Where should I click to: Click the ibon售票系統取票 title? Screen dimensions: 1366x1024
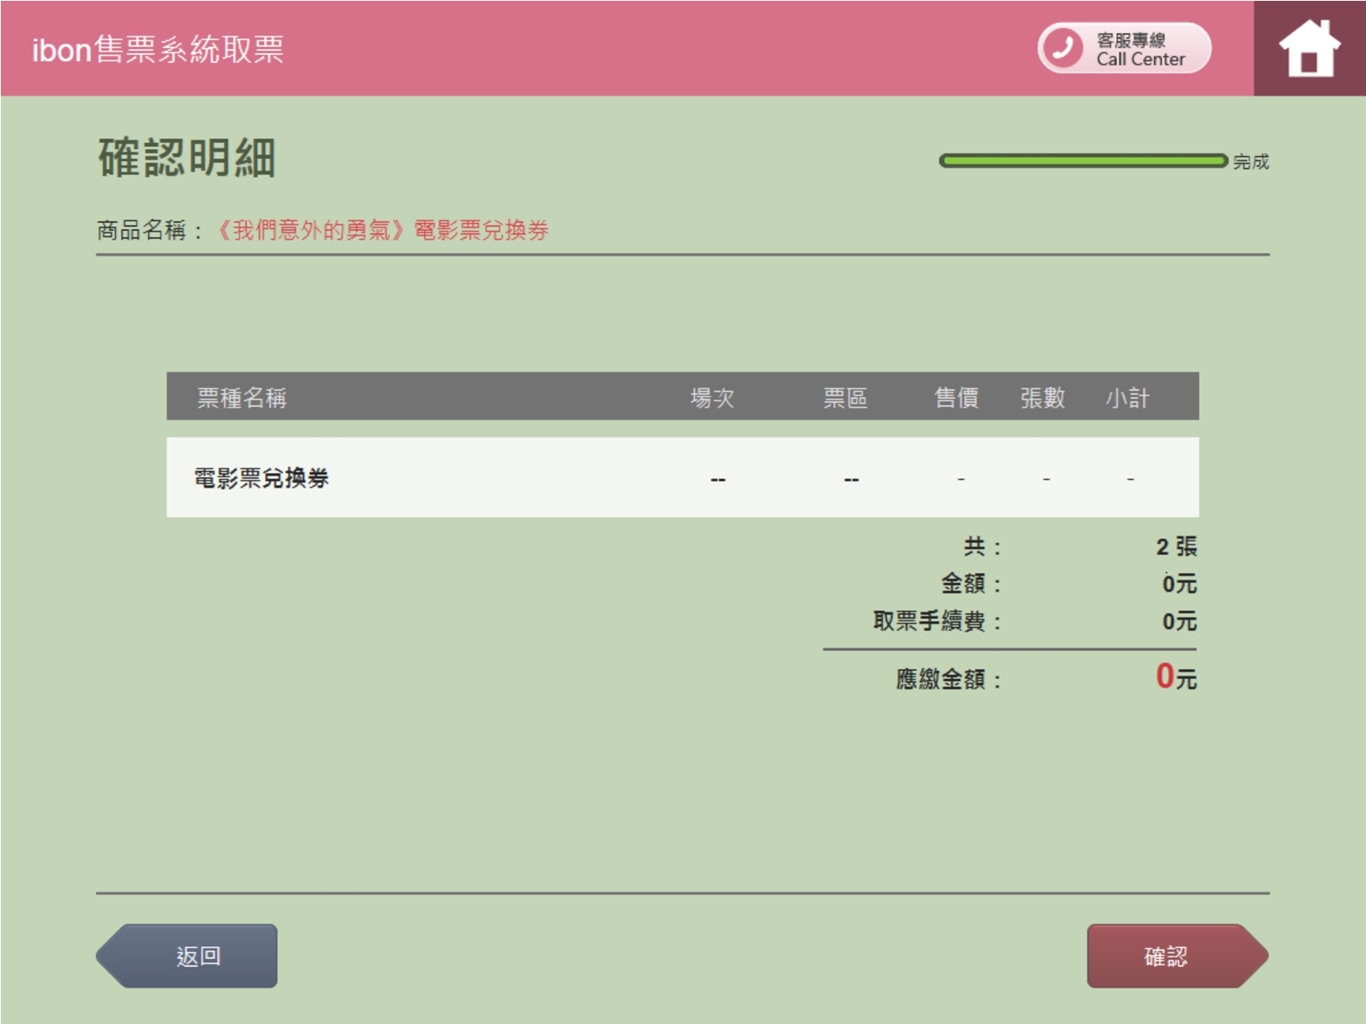coord(158,49)
